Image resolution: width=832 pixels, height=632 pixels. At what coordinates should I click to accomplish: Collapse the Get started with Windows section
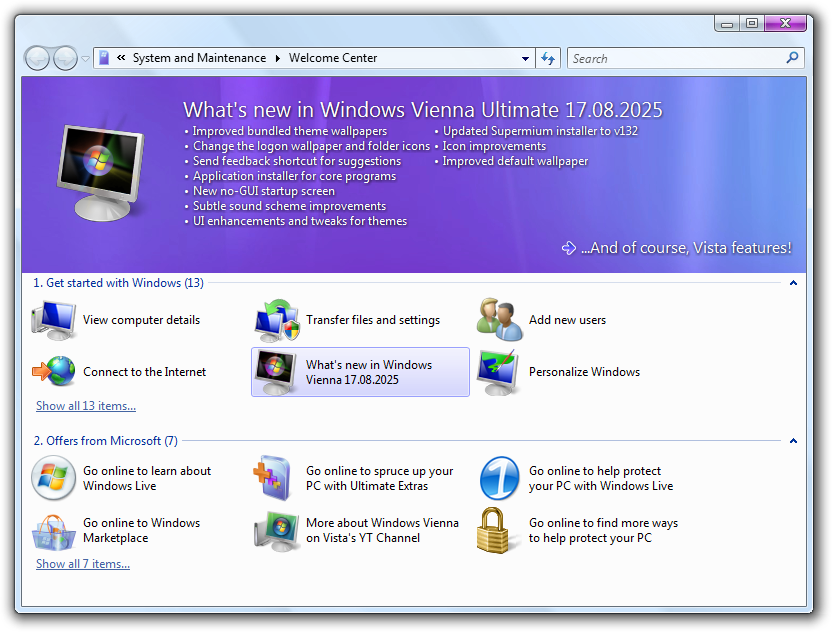click(x=793, y=283)
